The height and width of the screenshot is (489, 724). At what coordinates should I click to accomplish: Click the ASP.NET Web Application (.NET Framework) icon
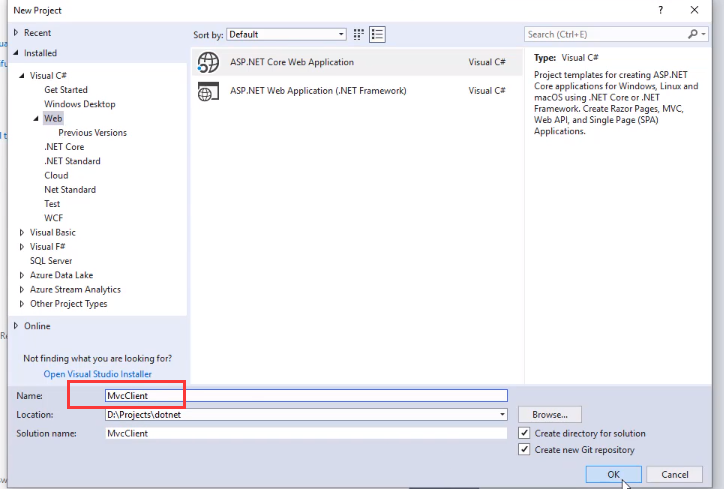point(208,91)
